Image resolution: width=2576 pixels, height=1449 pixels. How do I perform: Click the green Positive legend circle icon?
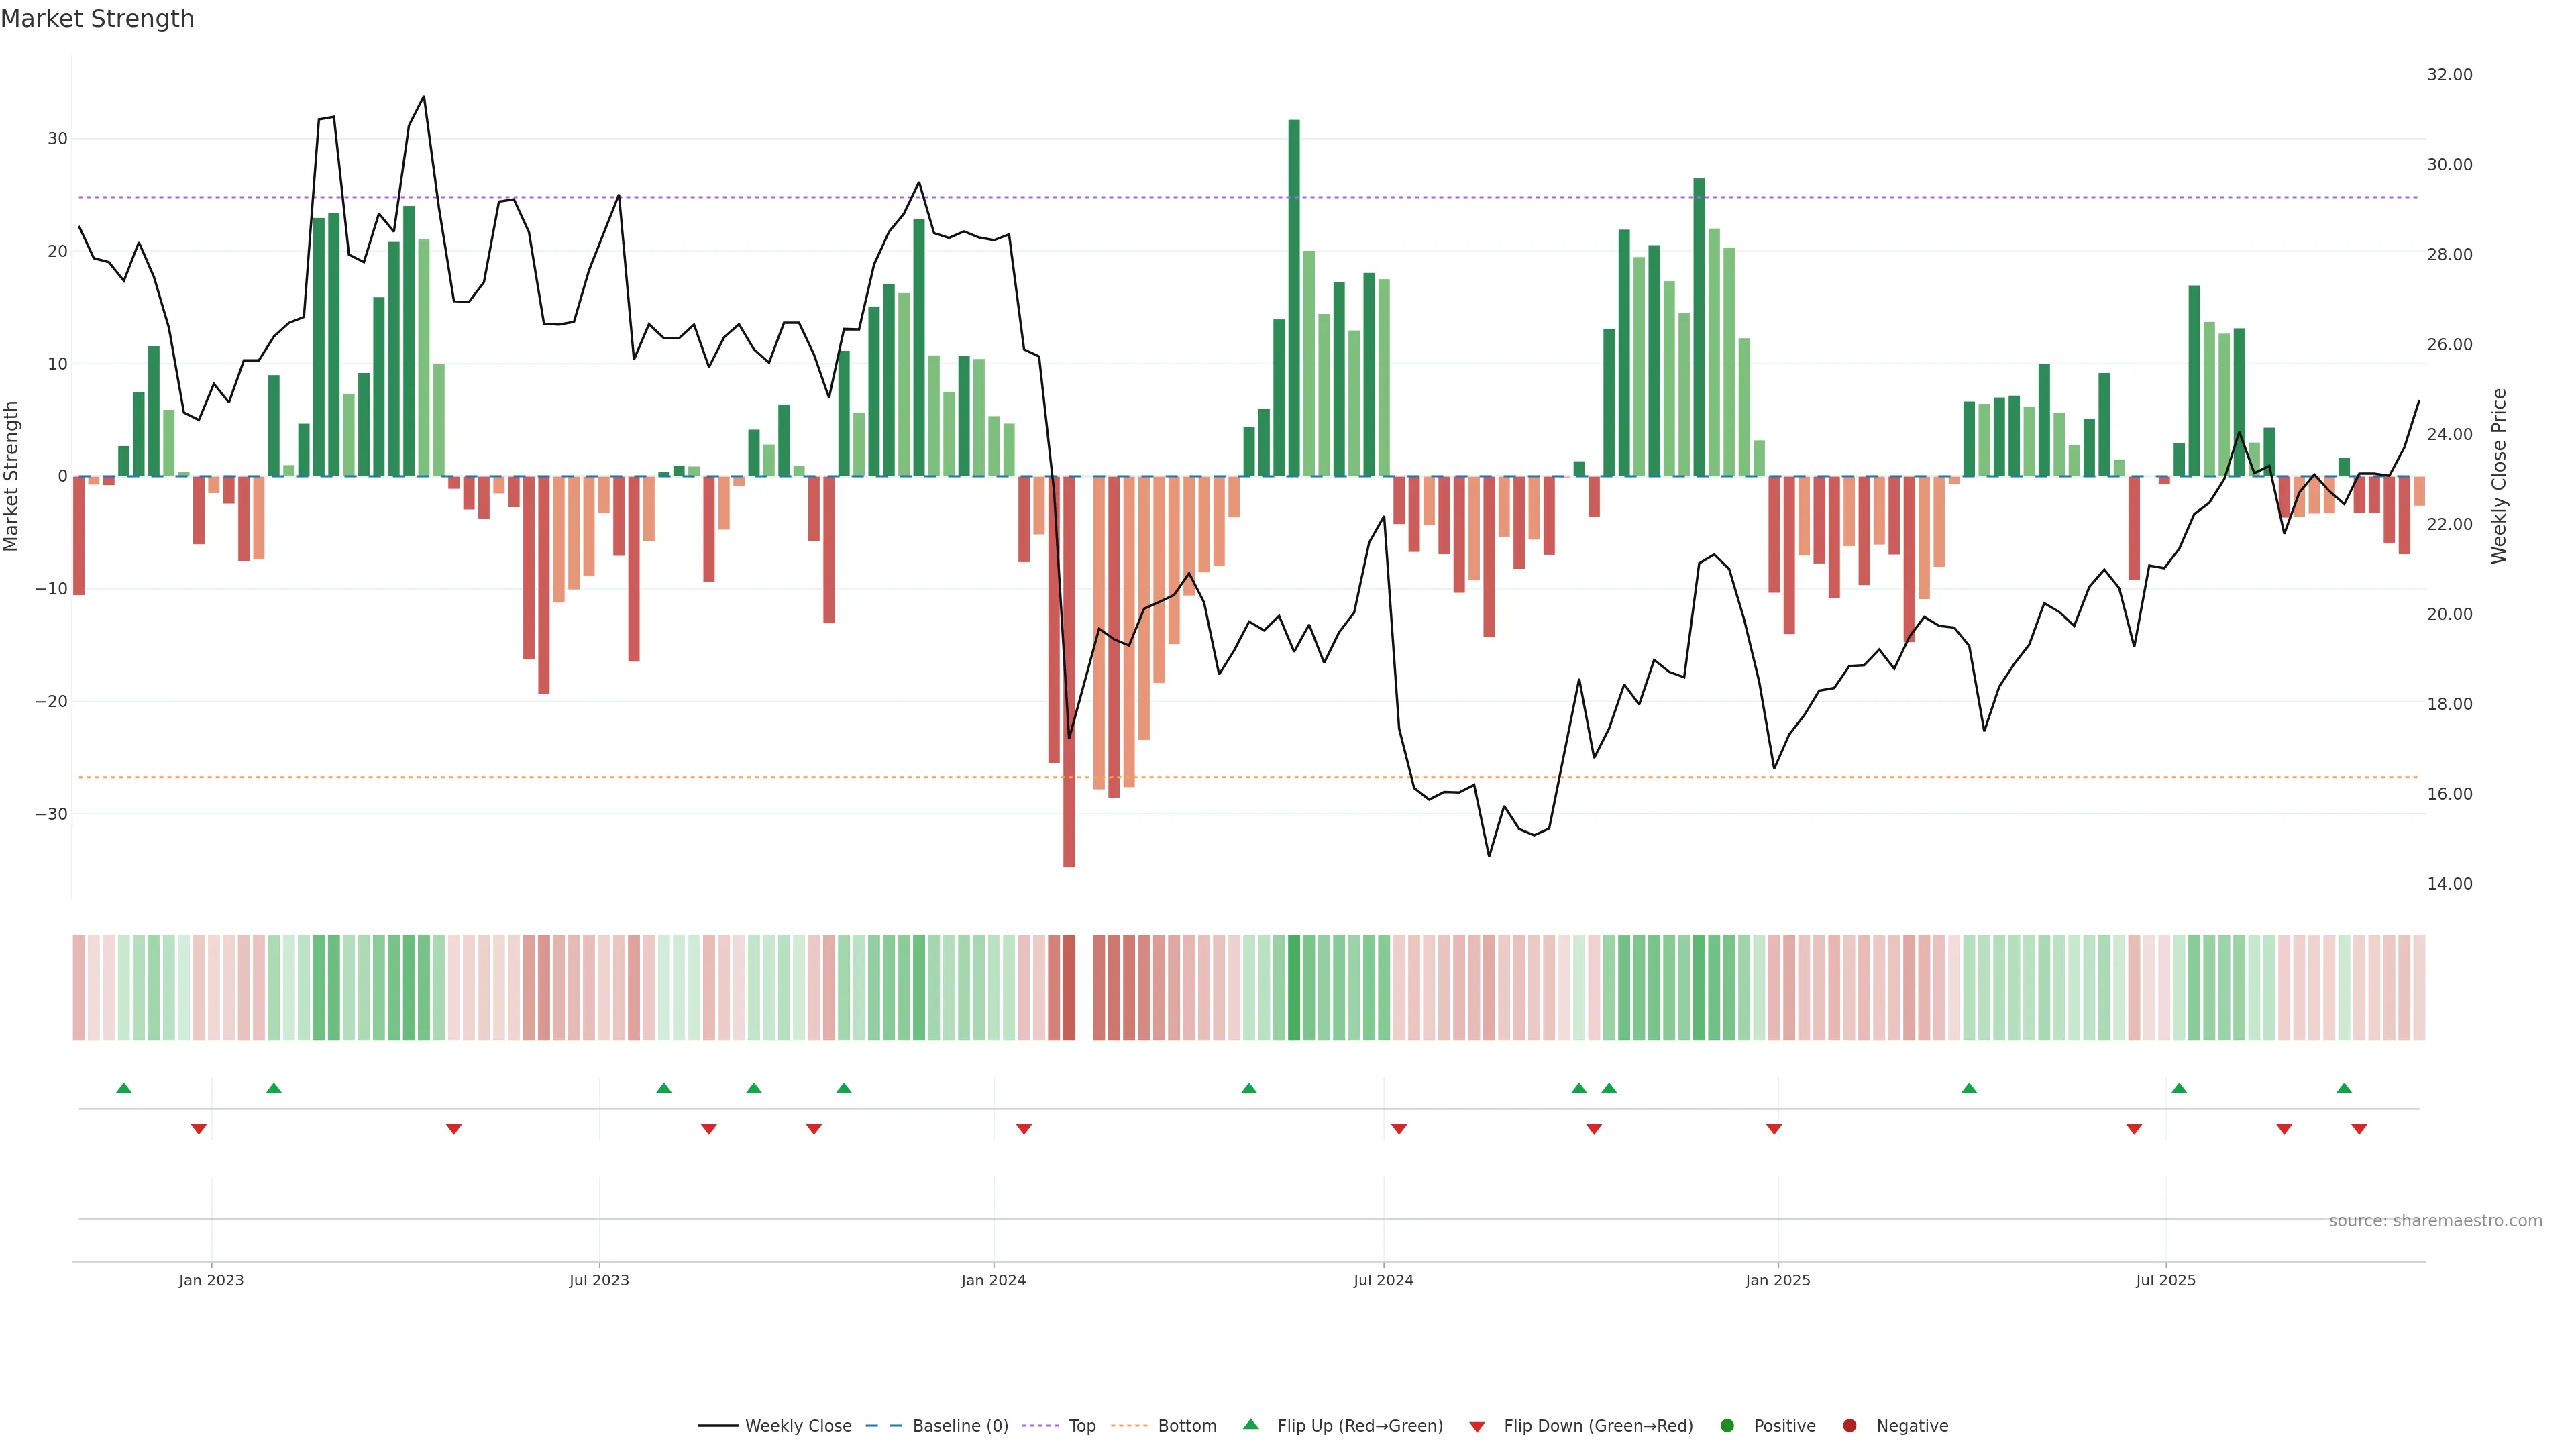tap(1727, 1426)
